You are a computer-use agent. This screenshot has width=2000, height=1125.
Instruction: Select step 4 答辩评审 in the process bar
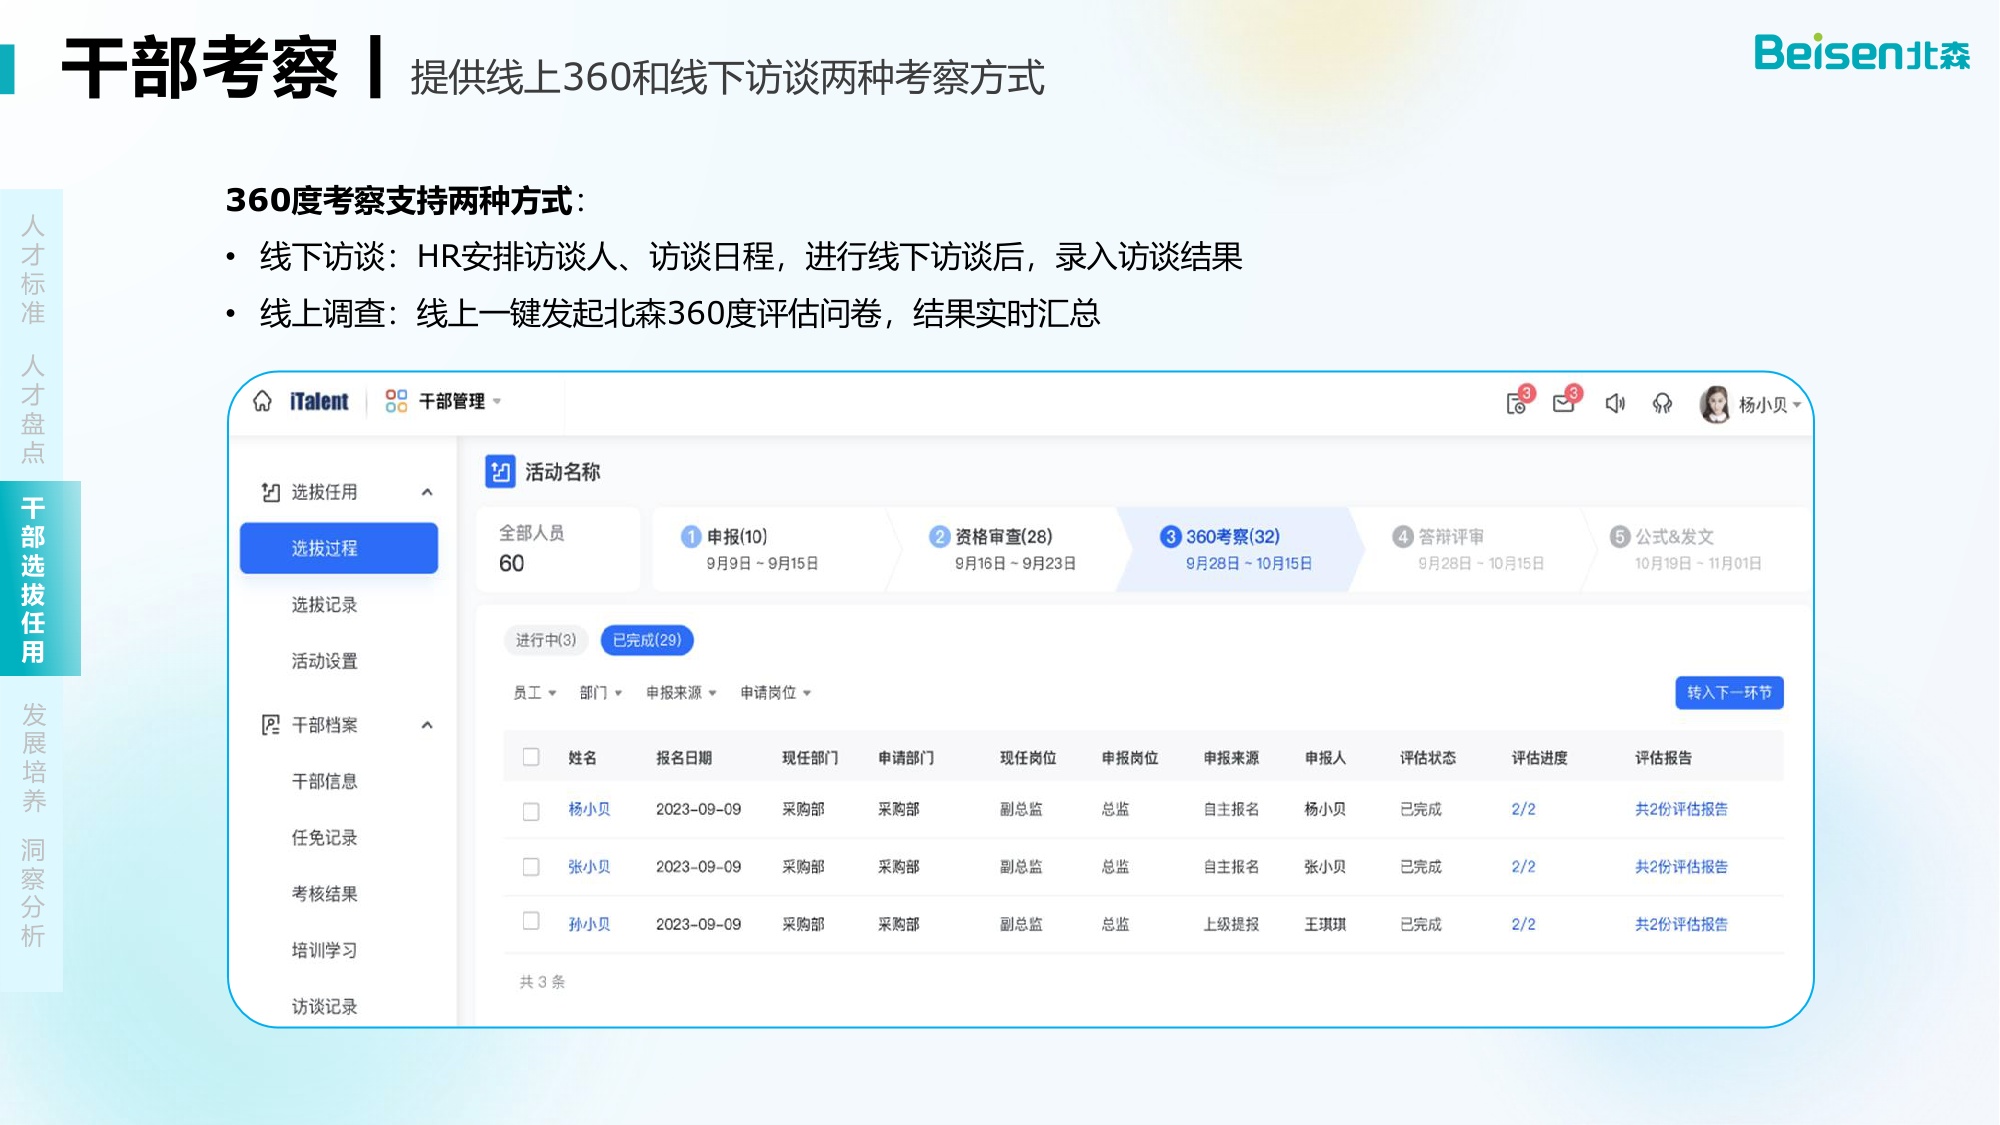pyautogui.click(x=1470, y=549)
